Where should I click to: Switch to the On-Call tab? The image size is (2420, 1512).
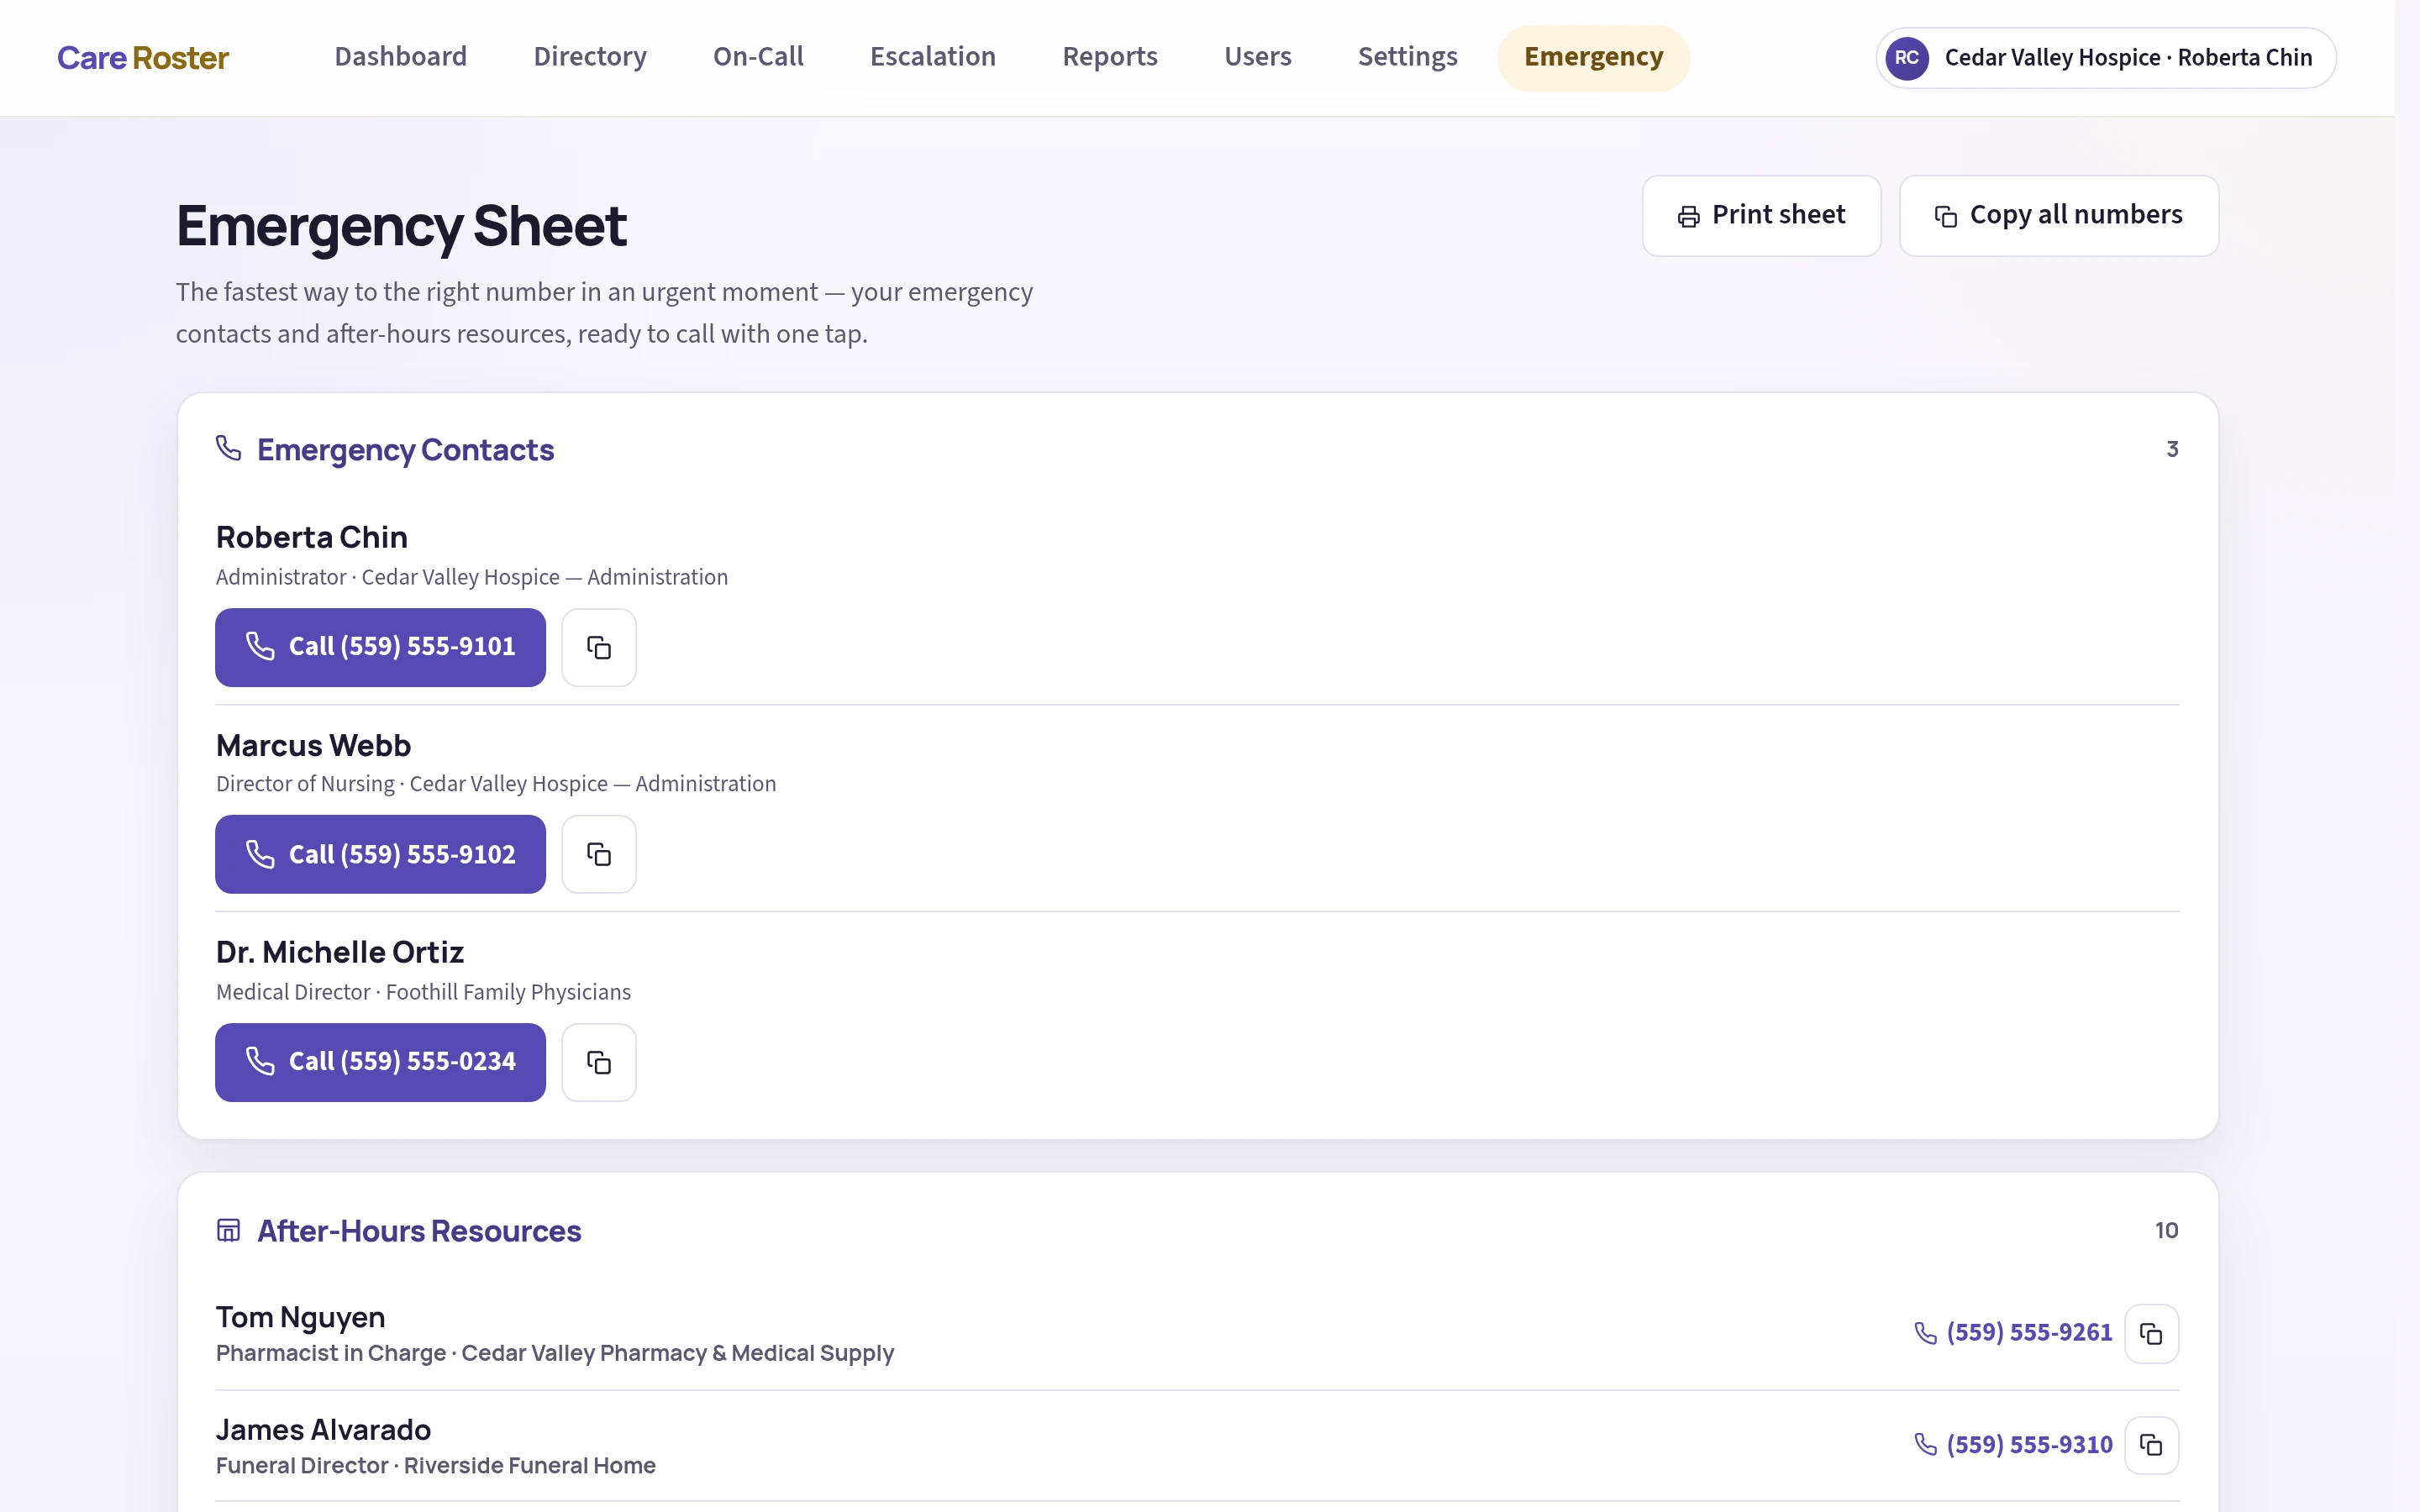(x=758, y=57)
